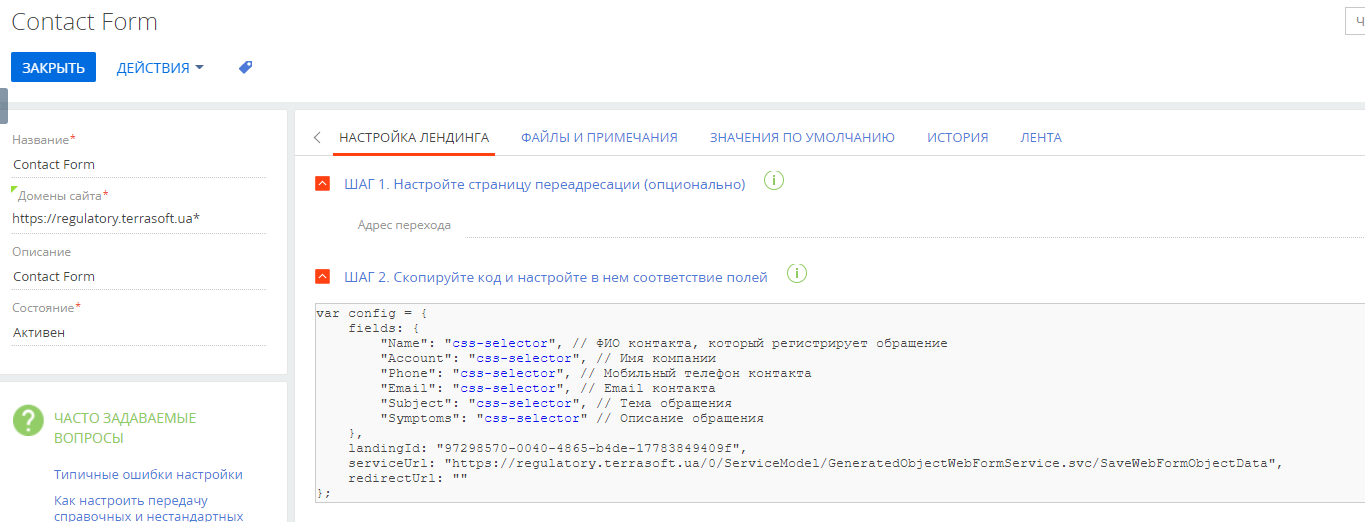Click the tag icon next to ДЕЙСТВИЯ
This screenshot has width=1365, height=522.
pyautogui.click(x=245, y=67)
